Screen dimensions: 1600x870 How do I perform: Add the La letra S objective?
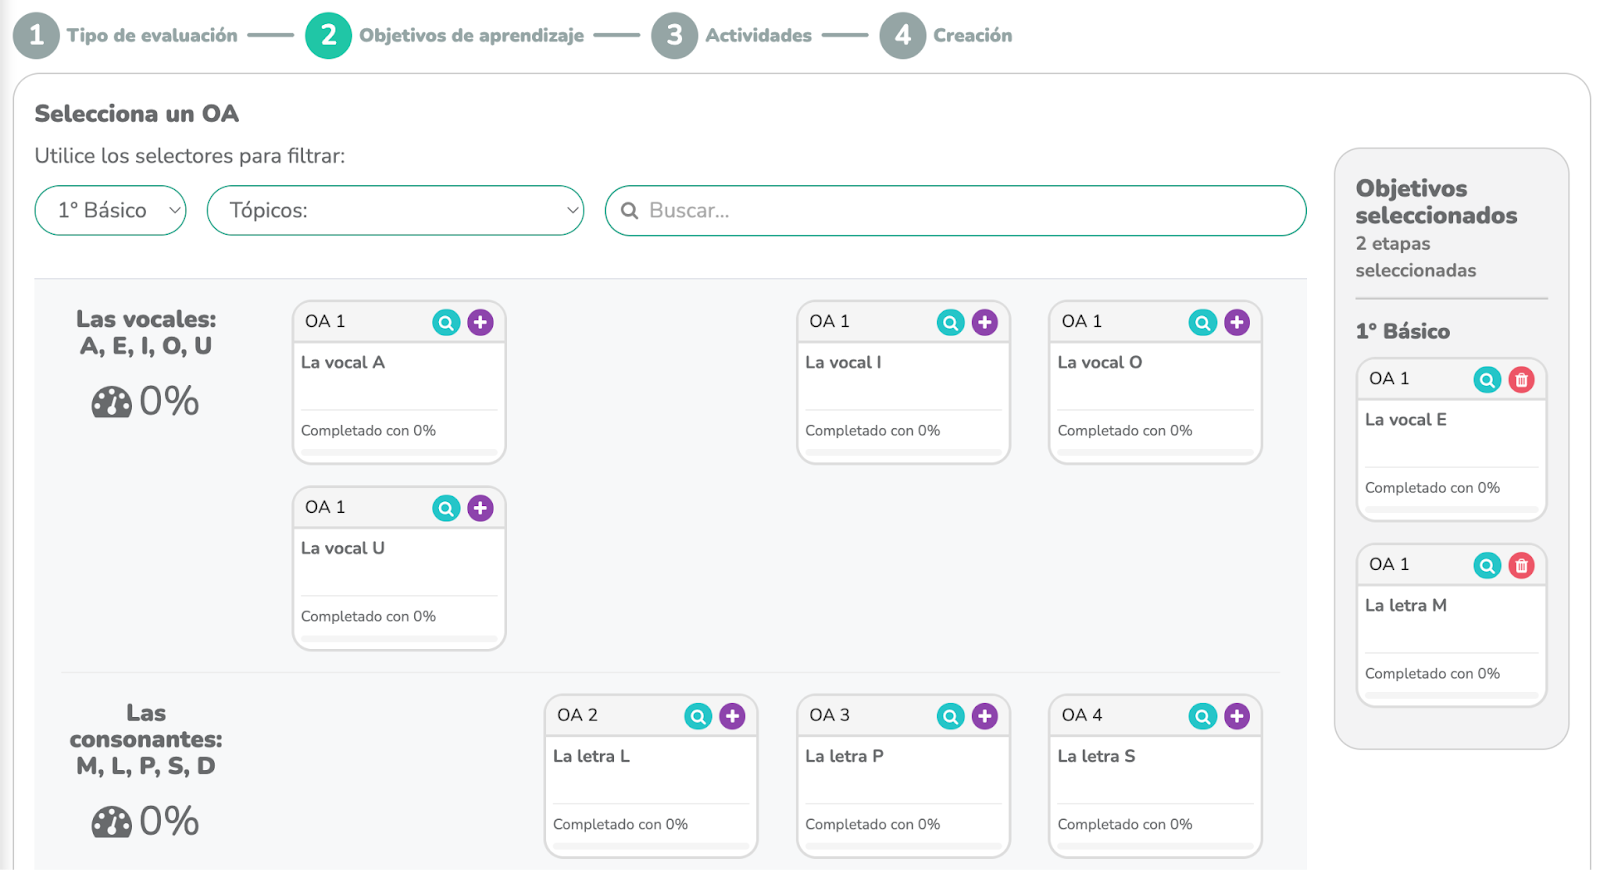pyautogui.click(x=1236, y=716)
